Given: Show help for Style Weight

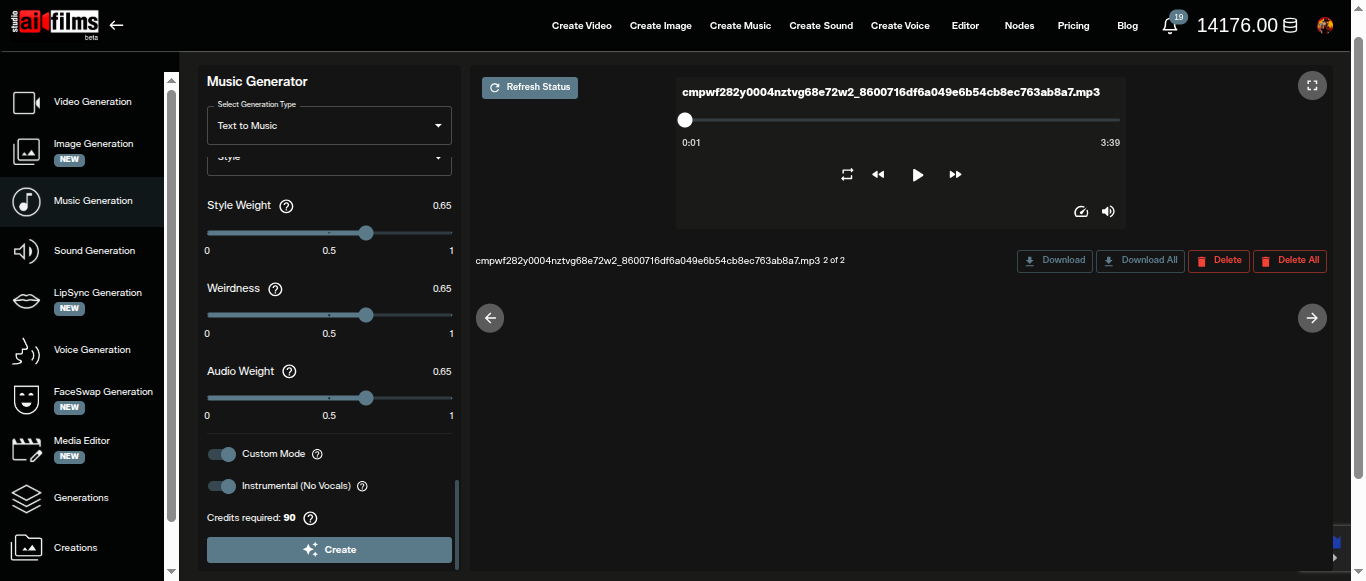Looking at the screenshot, I should click(286, 206).
